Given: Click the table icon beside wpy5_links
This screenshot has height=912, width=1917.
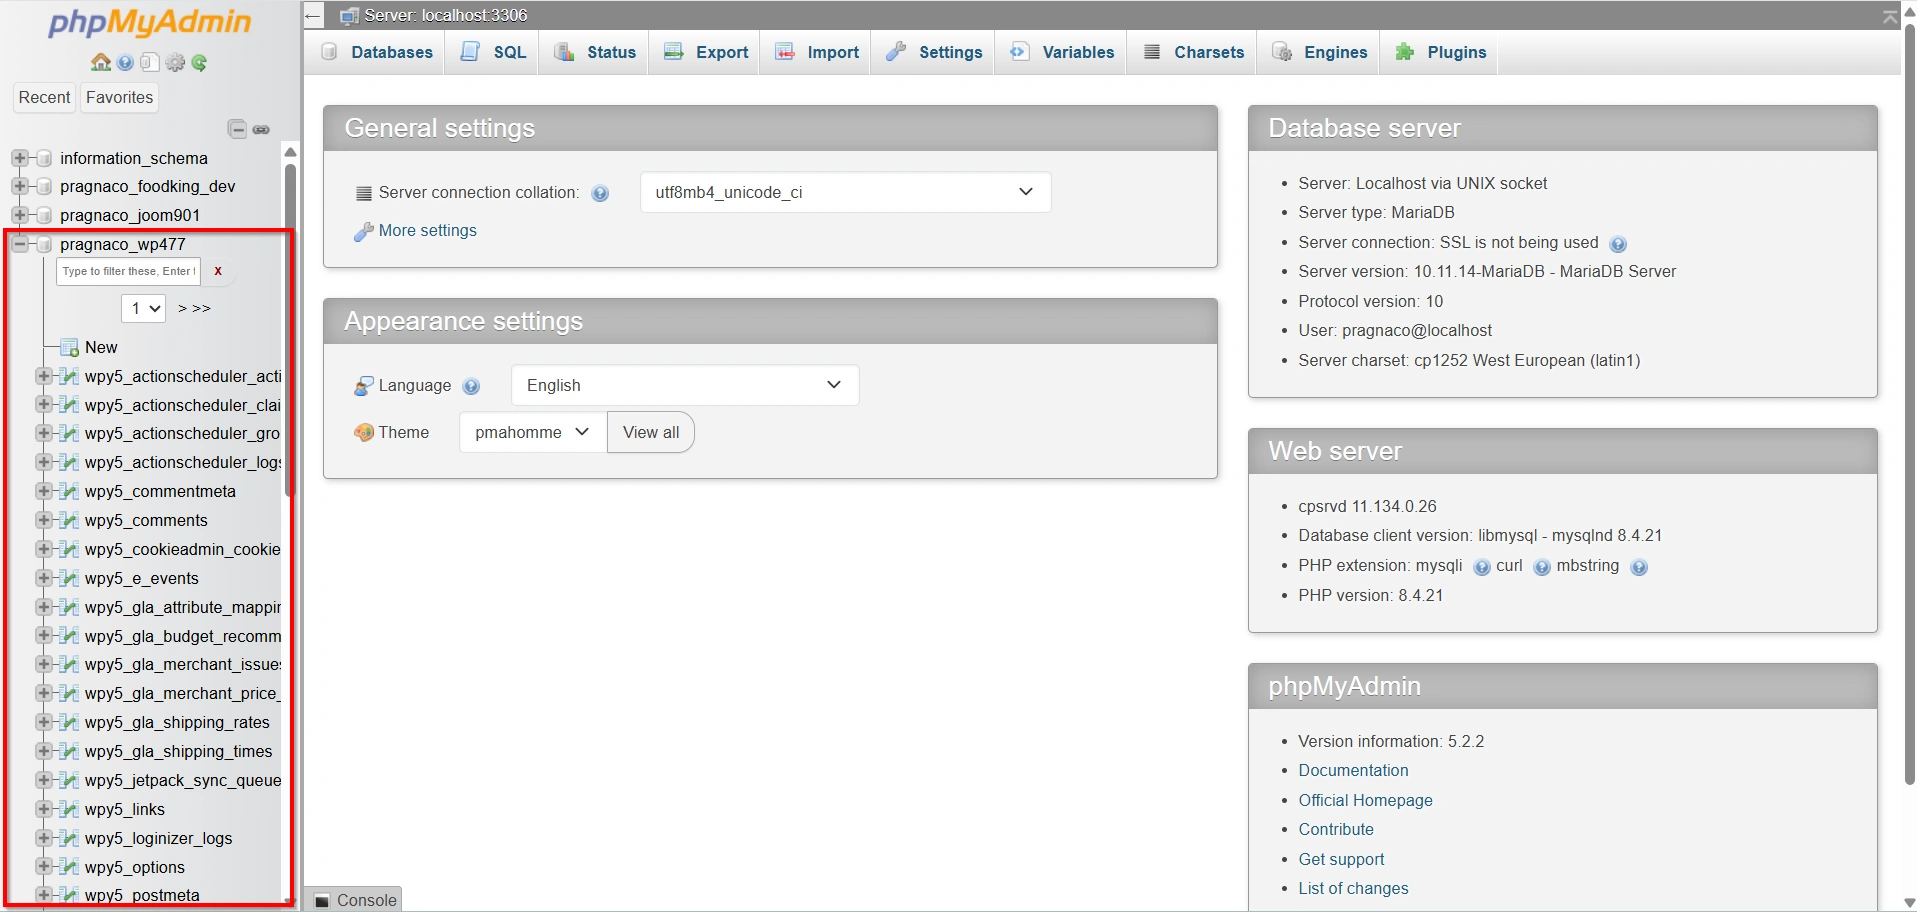Looking at the screenshot, I should tap(69, 809).
